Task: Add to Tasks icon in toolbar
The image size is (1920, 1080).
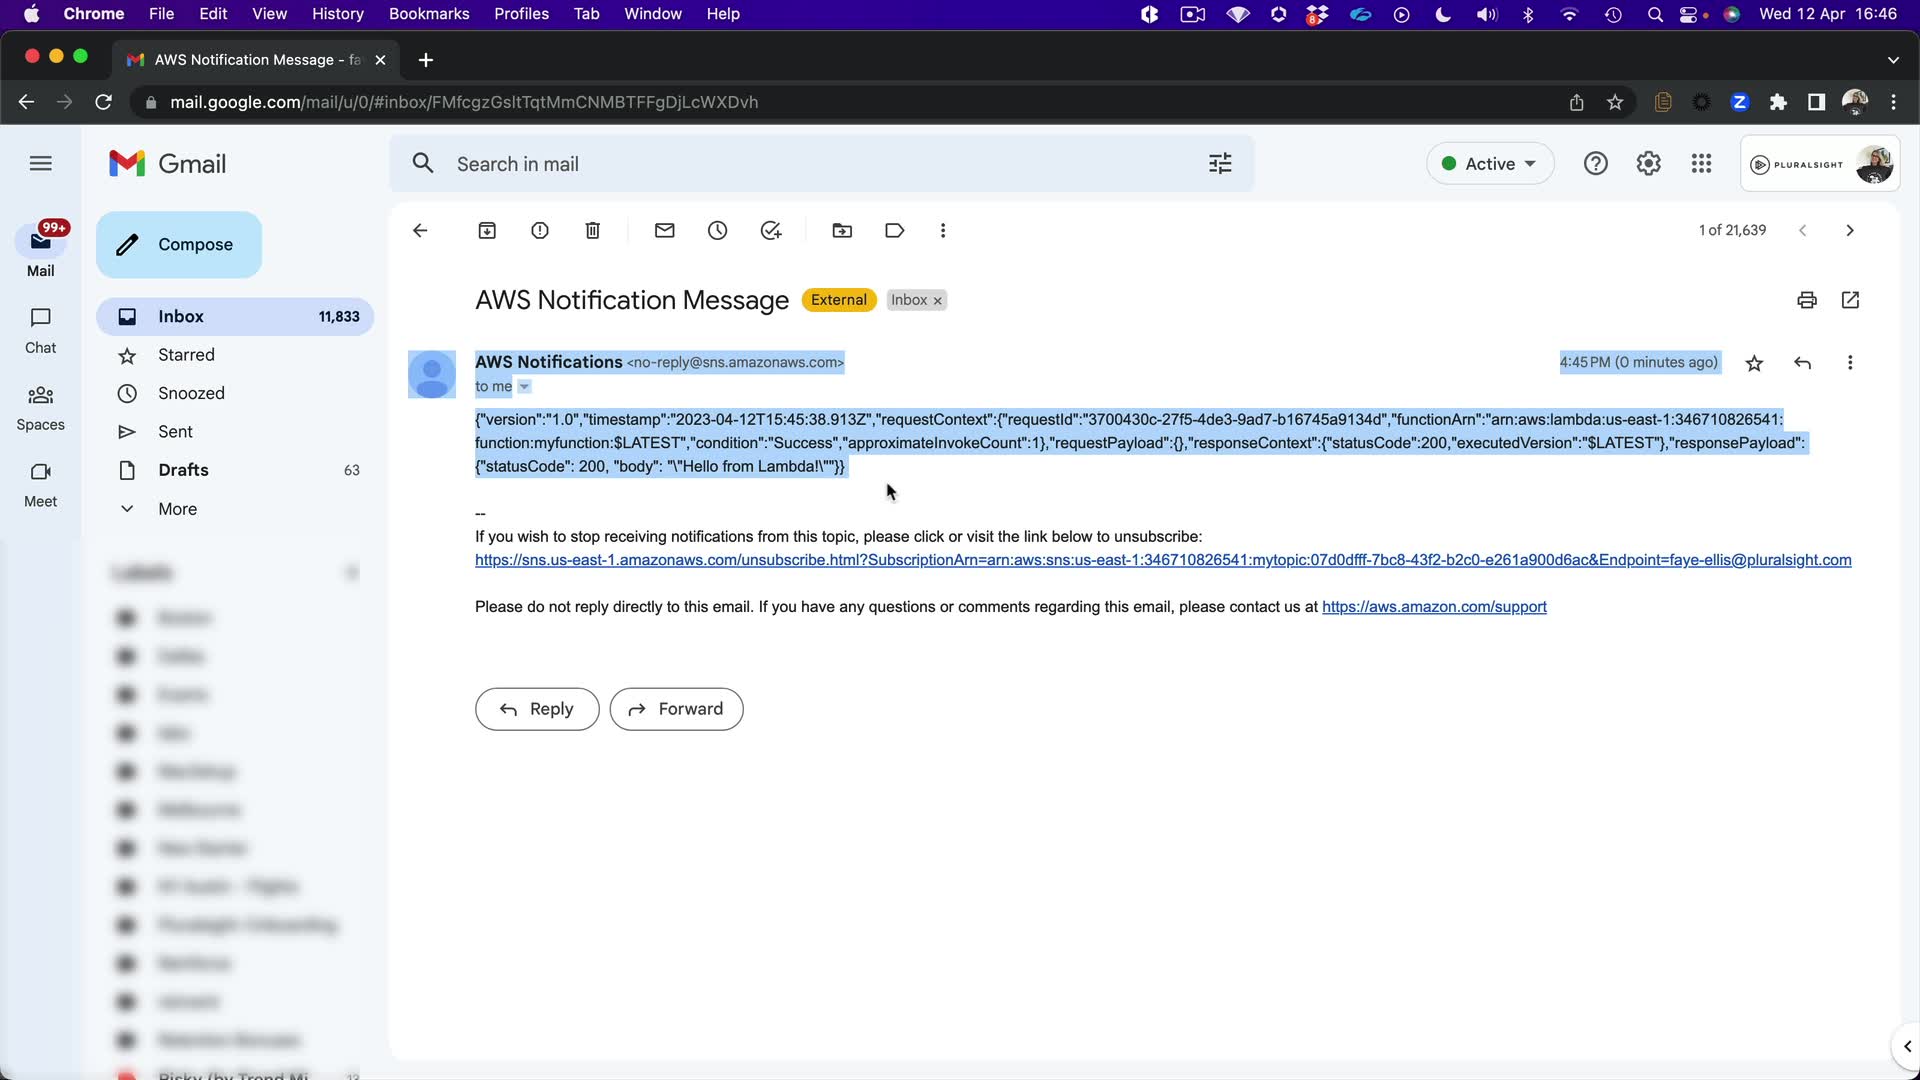Action: point(770,231)
